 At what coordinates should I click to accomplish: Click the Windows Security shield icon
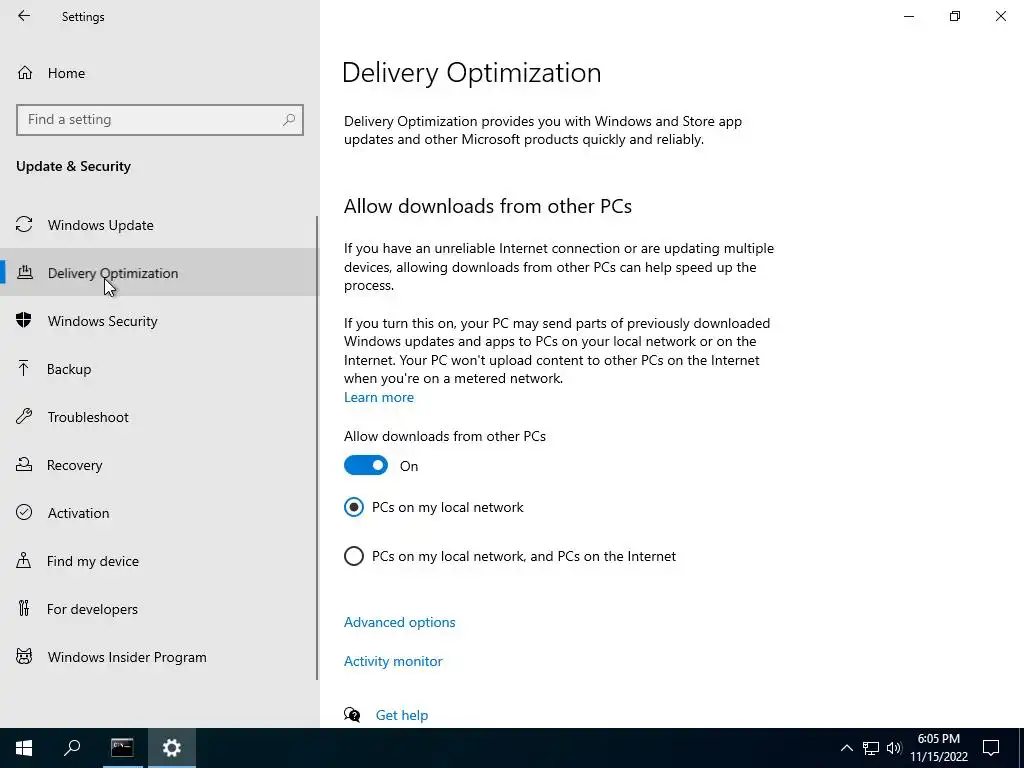[x=24, y=320]
